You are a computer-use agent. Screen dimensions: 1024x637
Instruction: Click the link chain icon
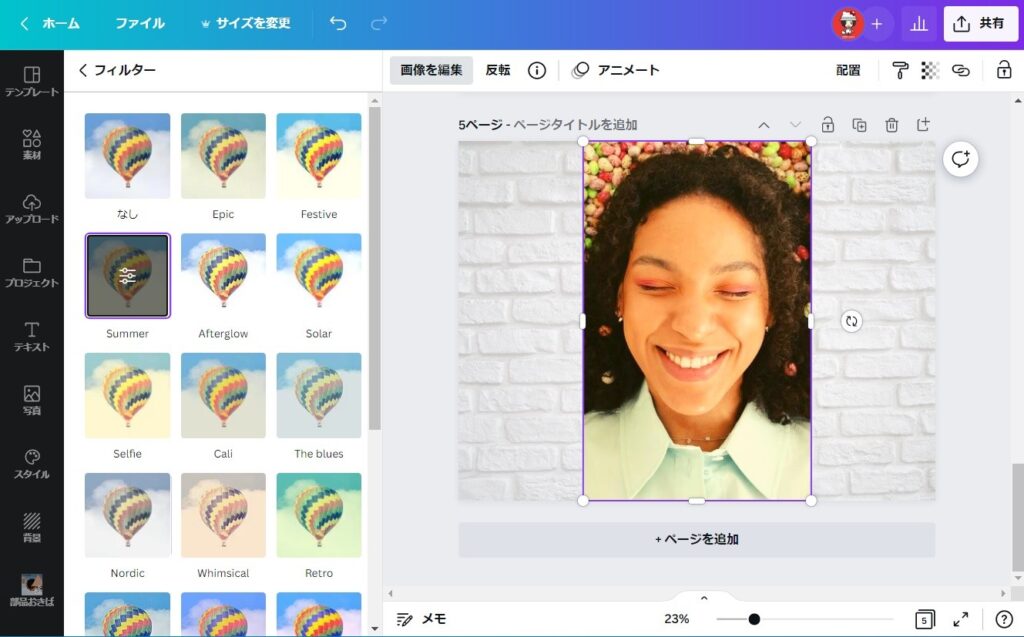961,70
